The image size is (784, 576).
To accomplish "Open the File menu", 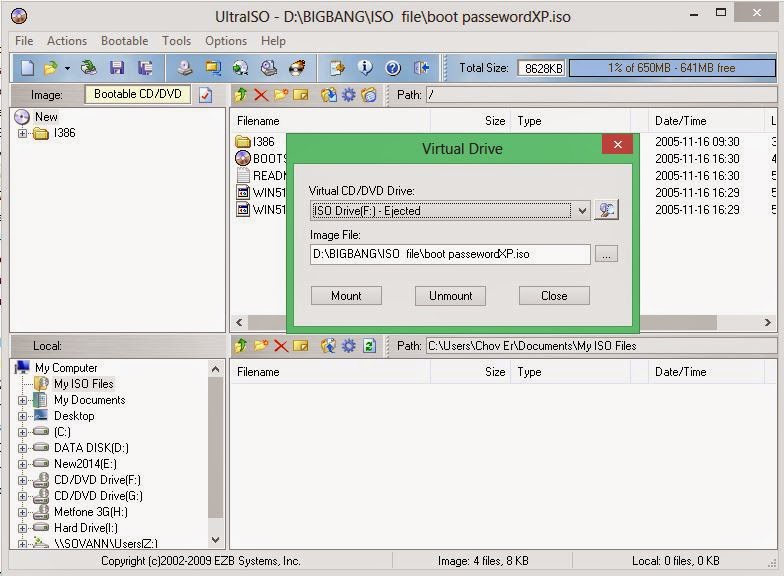I will [x=24, y=40].
